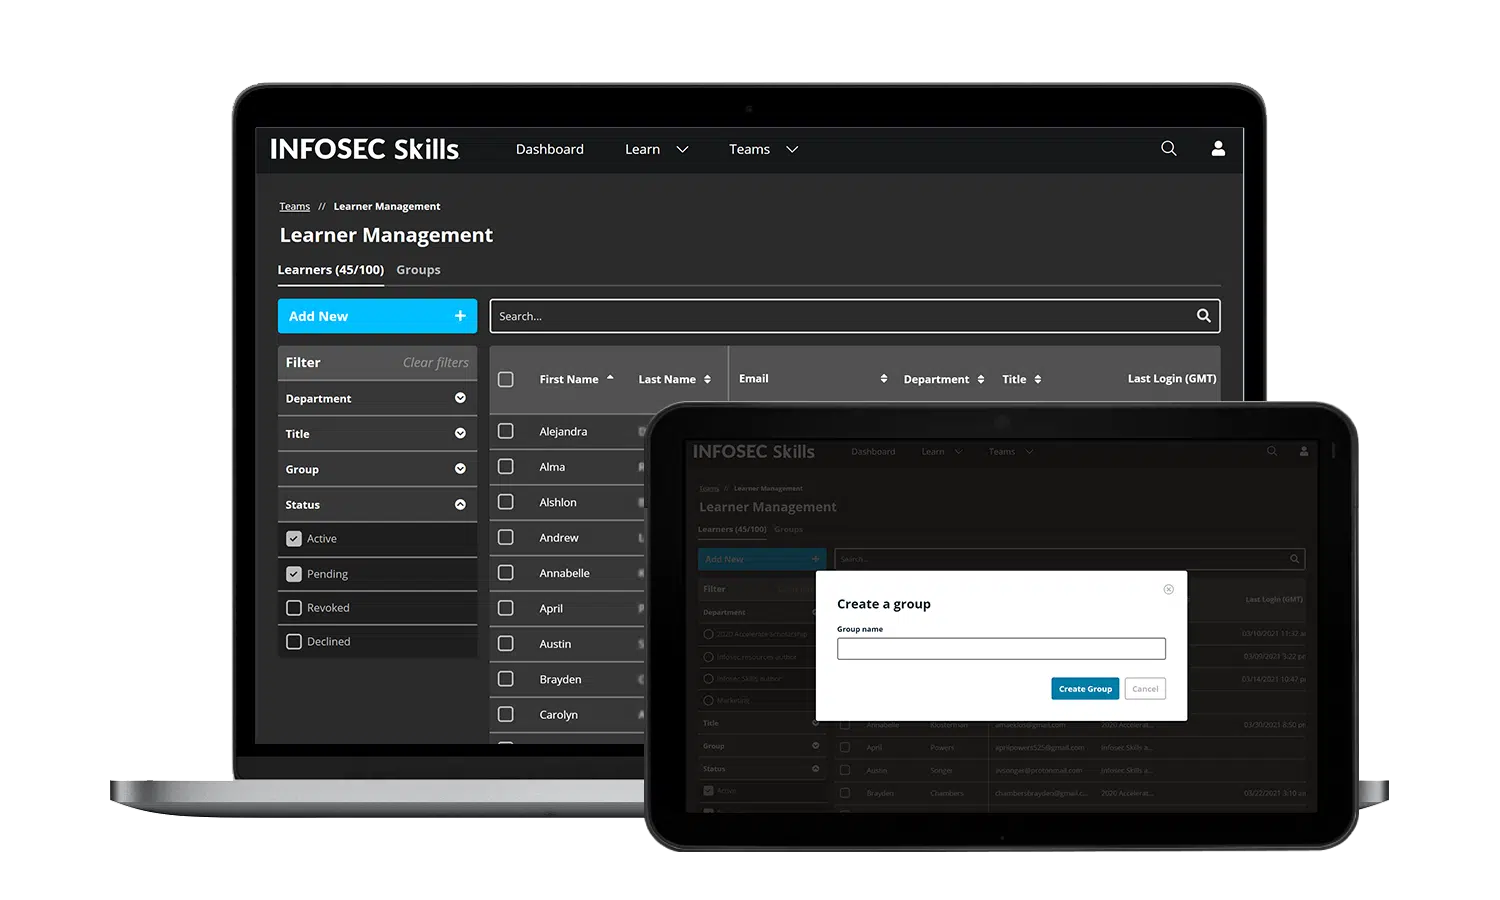Click the Group name input field
Viewport: 1500px width, 900px height.
click(1001, 649)
